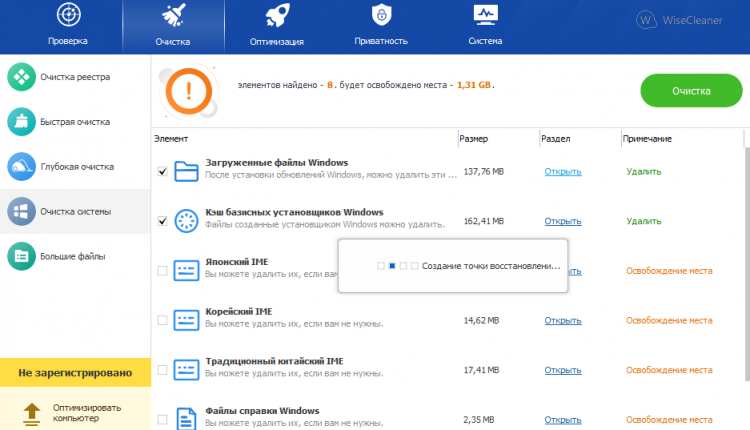The width and height of the screenshot is (750, 430).
Task: Click the Традиционный китайский IME keyboard icon
Action: (x=186, y=370)
